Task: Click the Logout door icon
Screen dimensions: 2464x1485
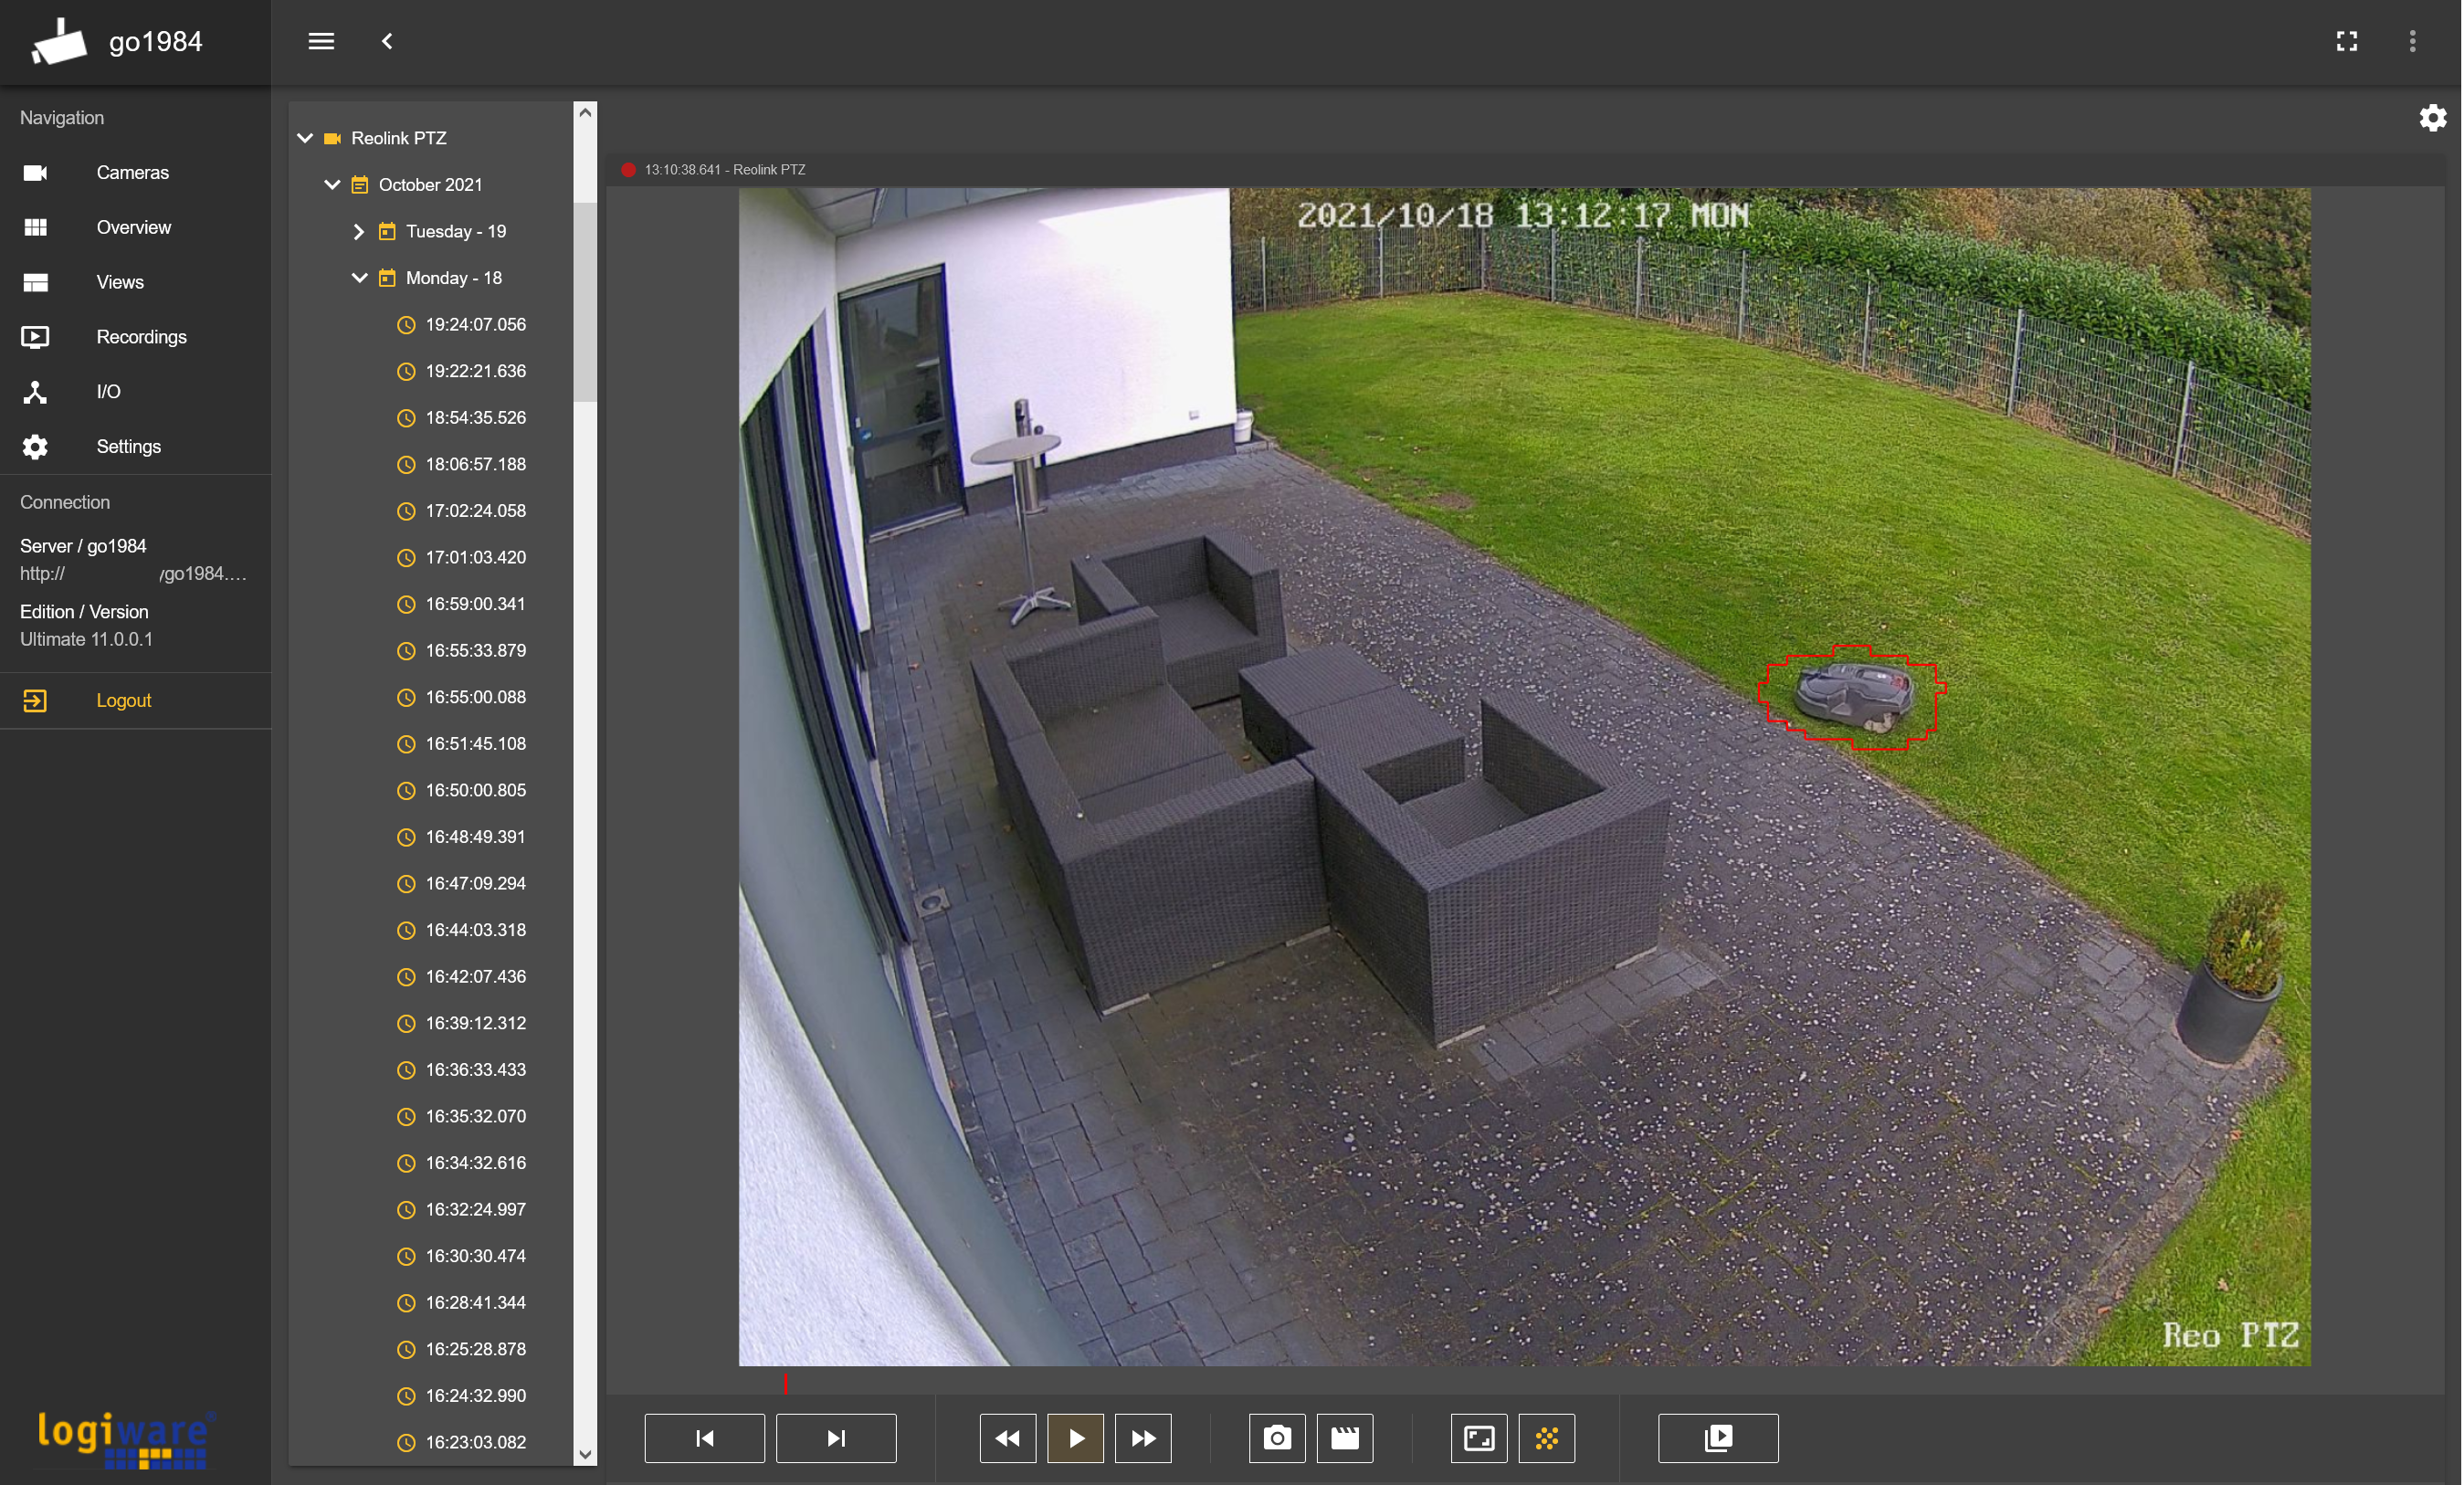Action: coord(35,700)
